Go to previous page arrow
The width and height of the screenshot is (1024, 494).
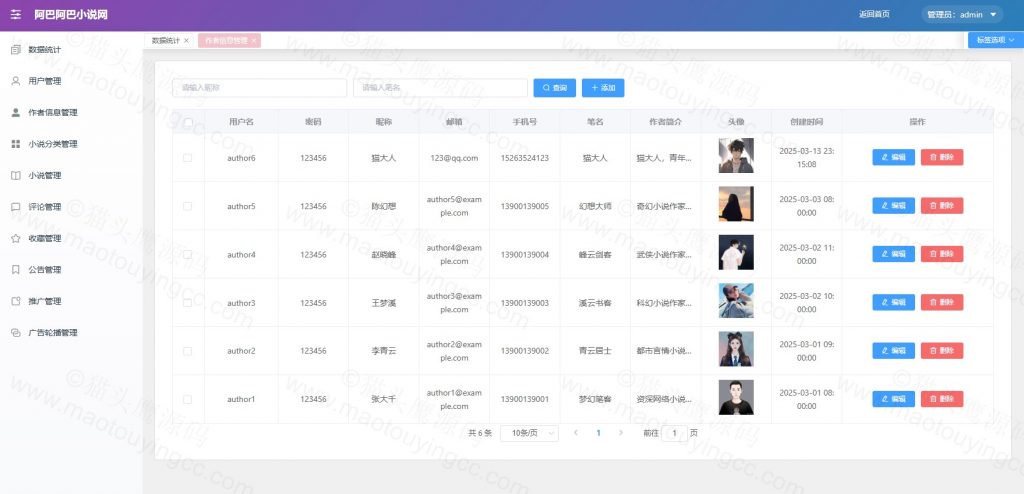(x=575, y=433)
